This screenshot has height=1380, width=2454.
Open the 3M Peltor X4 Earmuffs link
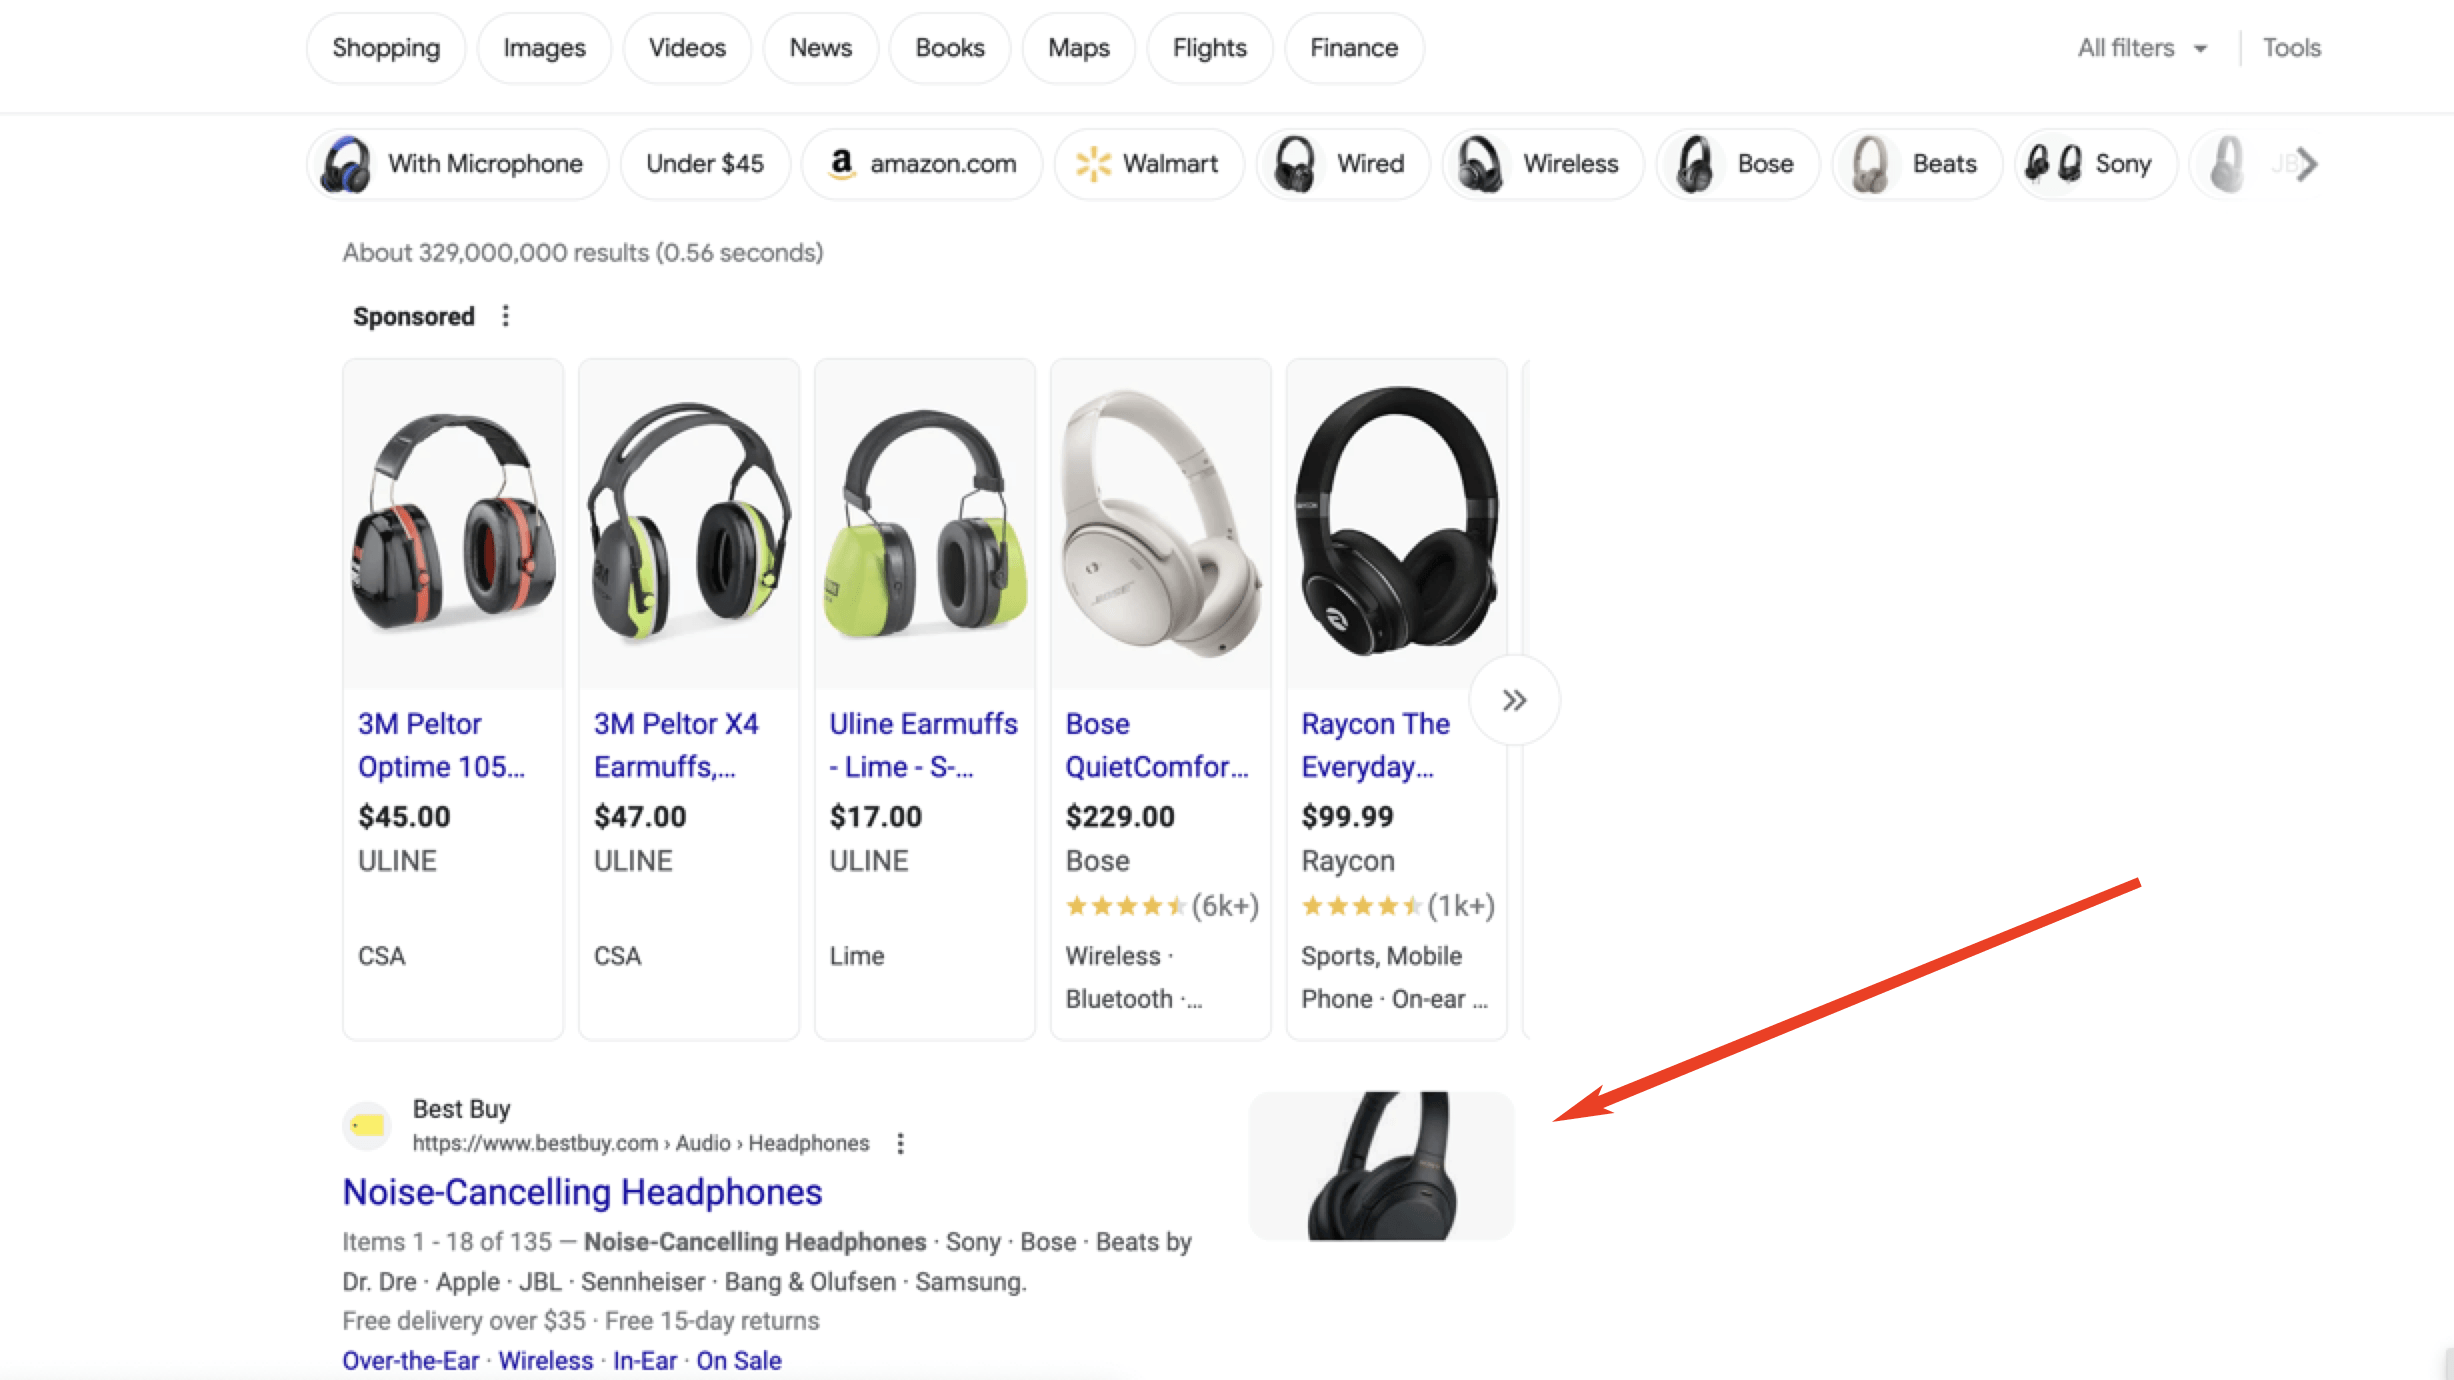pyautogui.click(x=676, y=745)
